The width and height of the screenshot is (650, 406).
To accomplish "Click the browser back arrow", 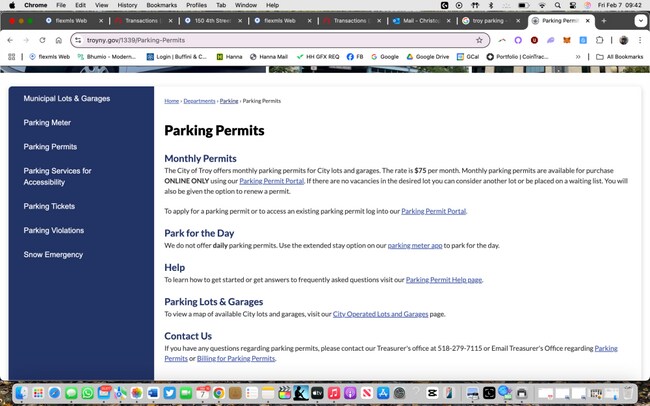I will tap(10, 40).
